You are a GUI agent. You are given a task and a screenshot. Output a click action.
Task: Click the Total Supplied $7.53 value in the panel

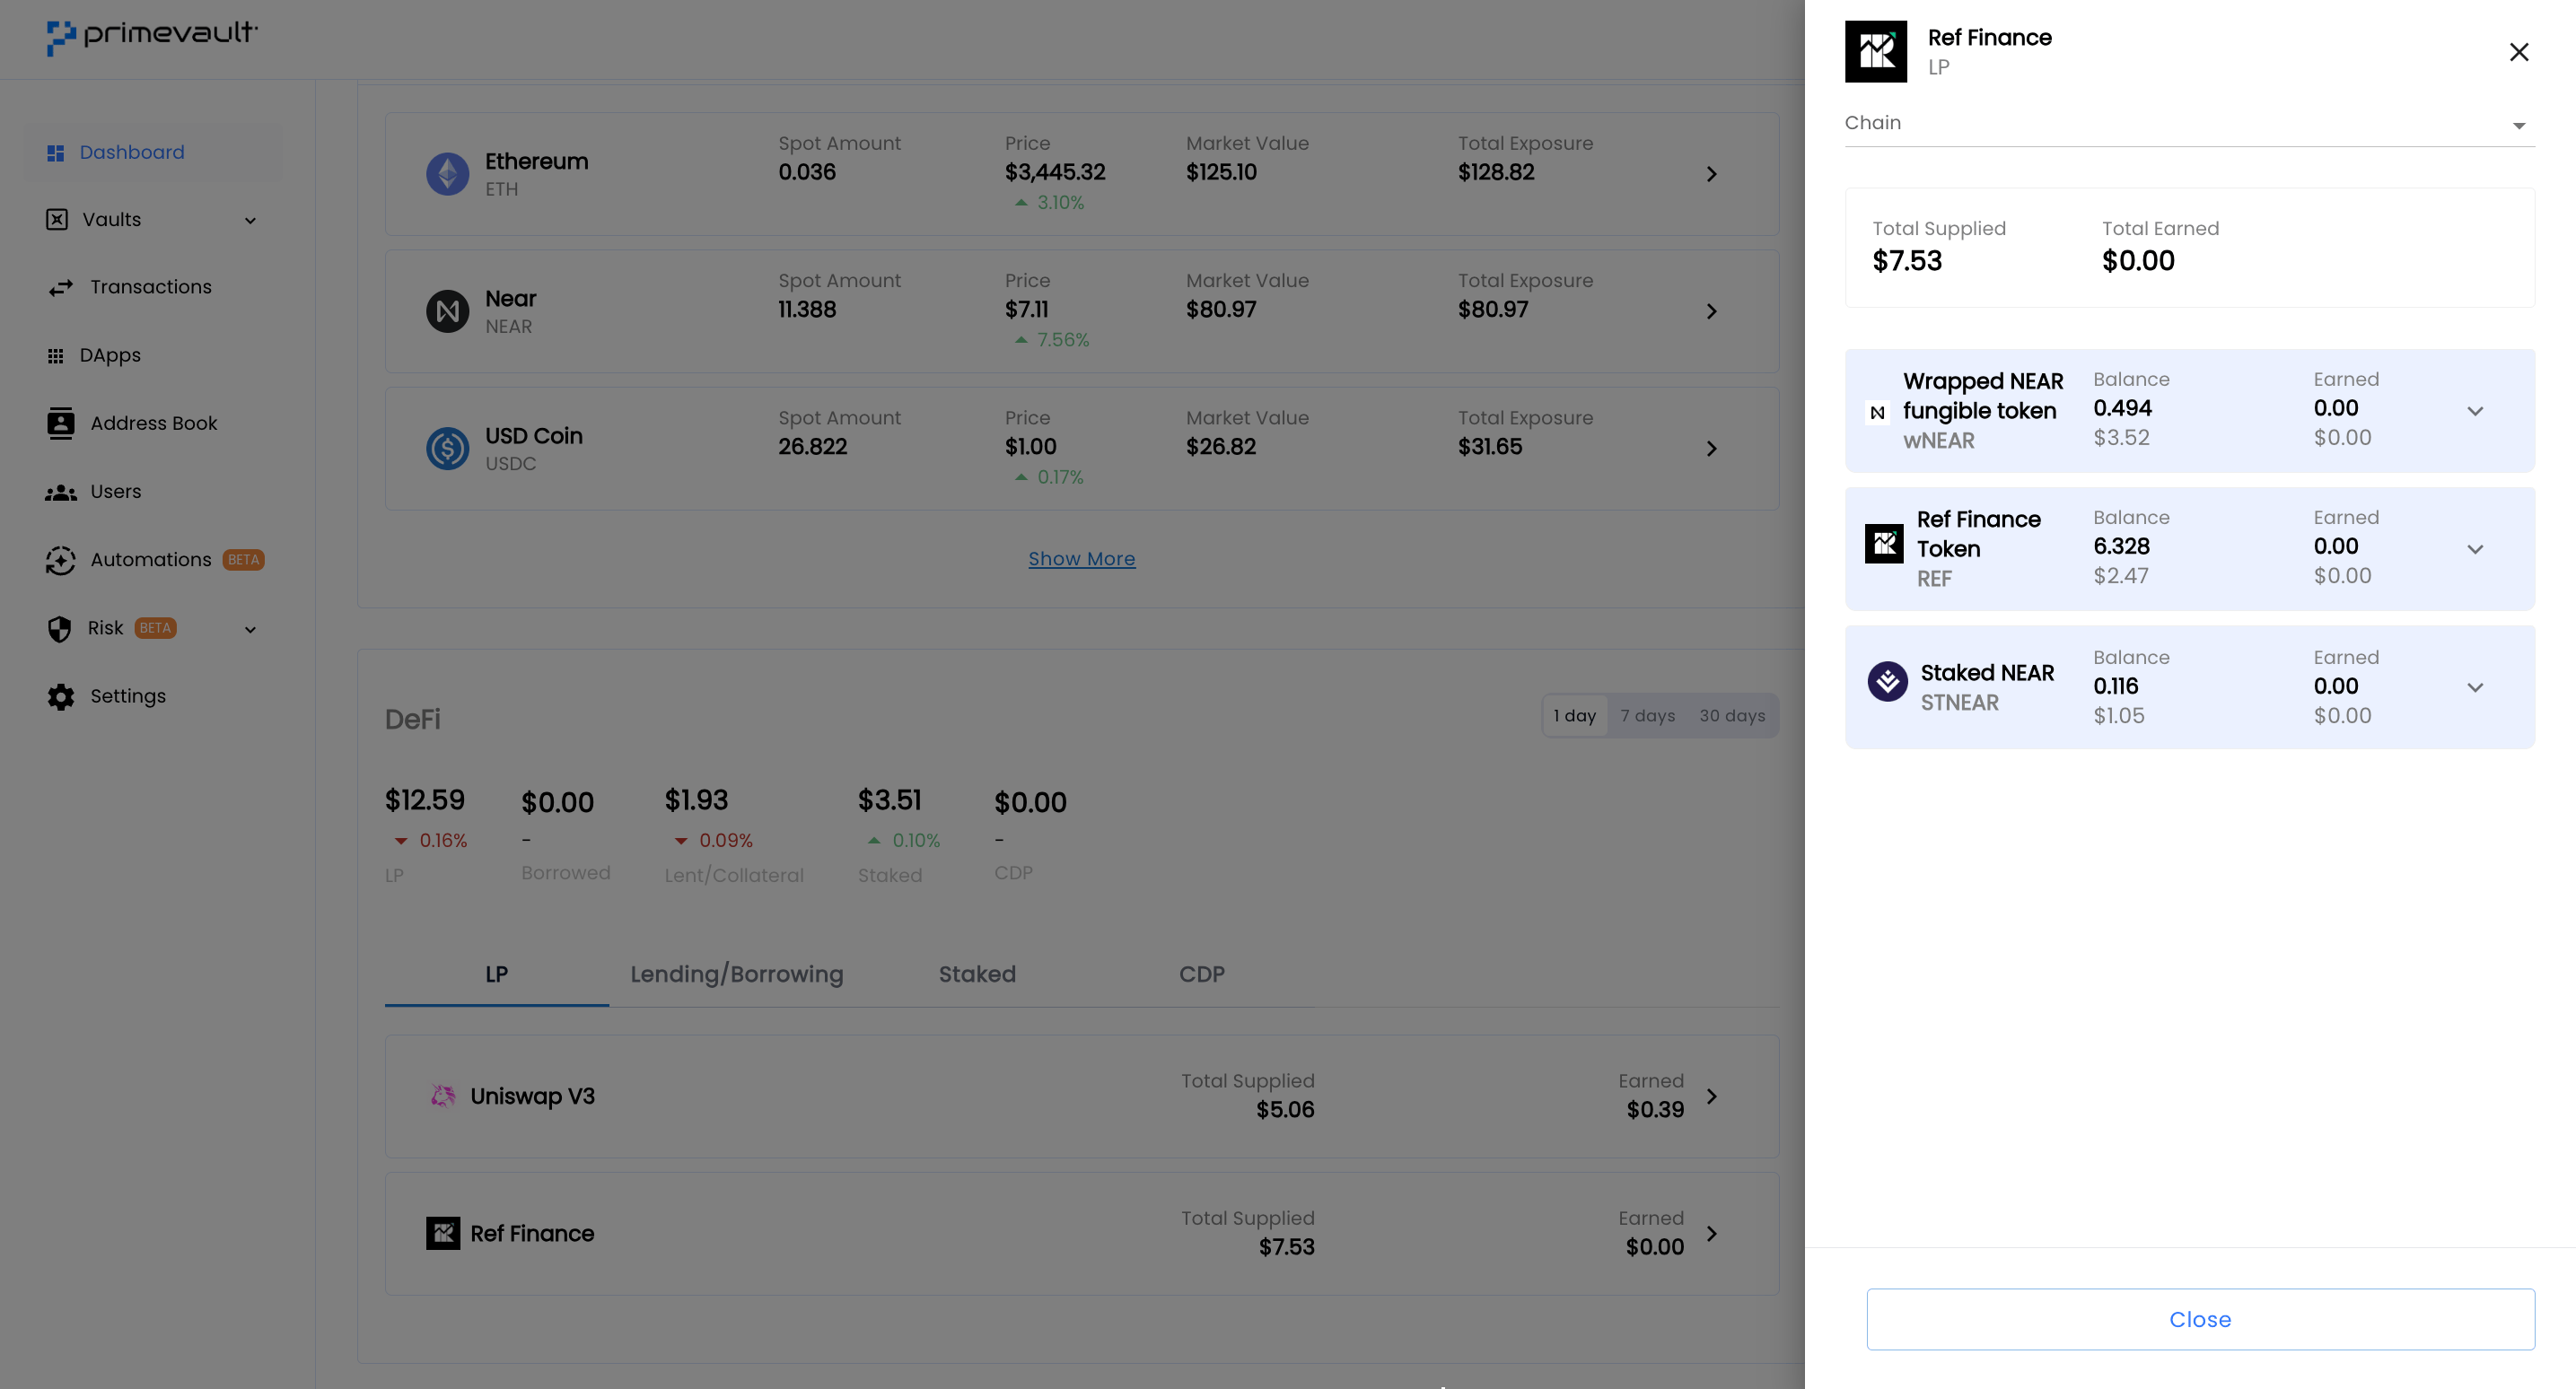(1907, 261)
